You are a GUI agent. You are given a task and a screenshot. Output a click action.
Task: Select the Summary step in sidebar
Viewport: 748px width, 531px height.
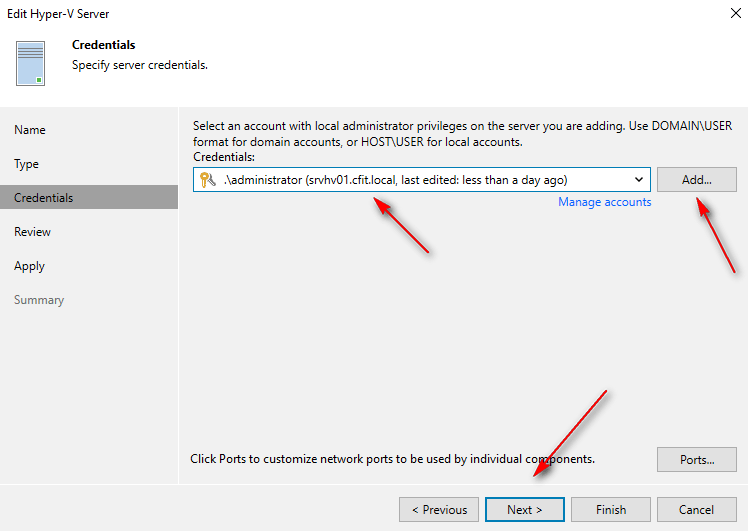coord(39,300)
